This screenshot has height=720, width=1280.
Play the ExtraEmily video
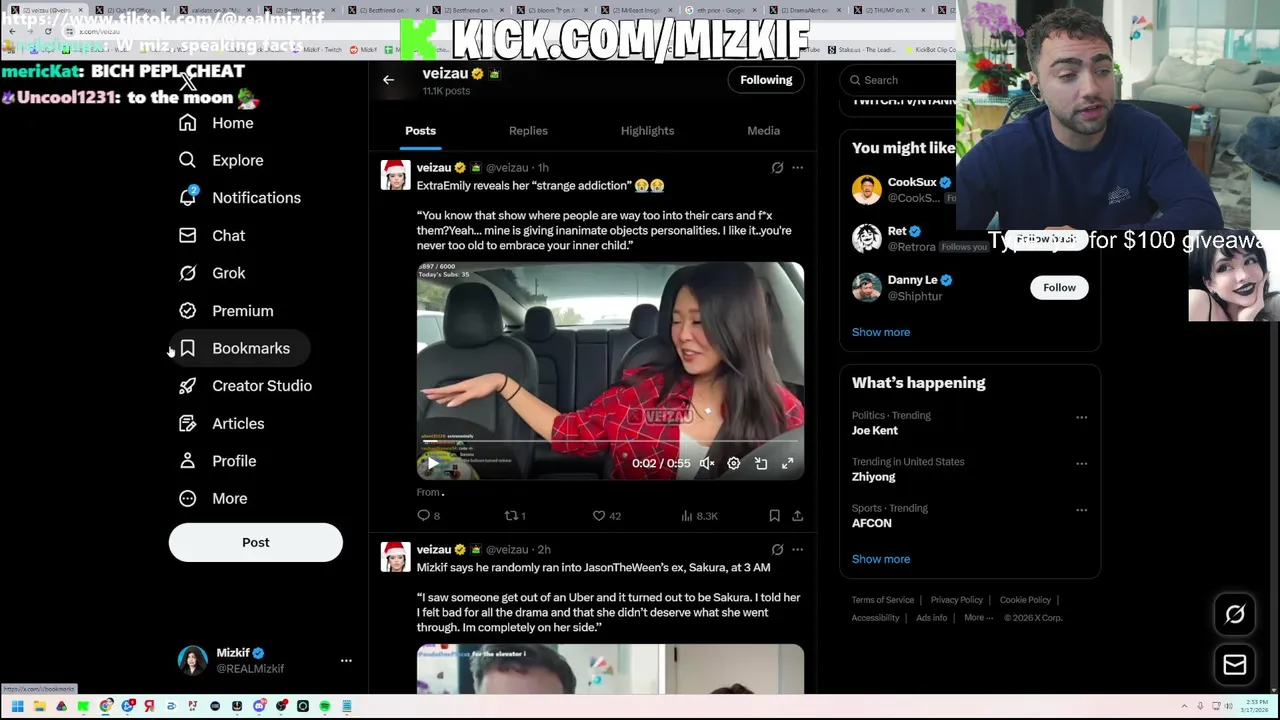pos(432,464)
